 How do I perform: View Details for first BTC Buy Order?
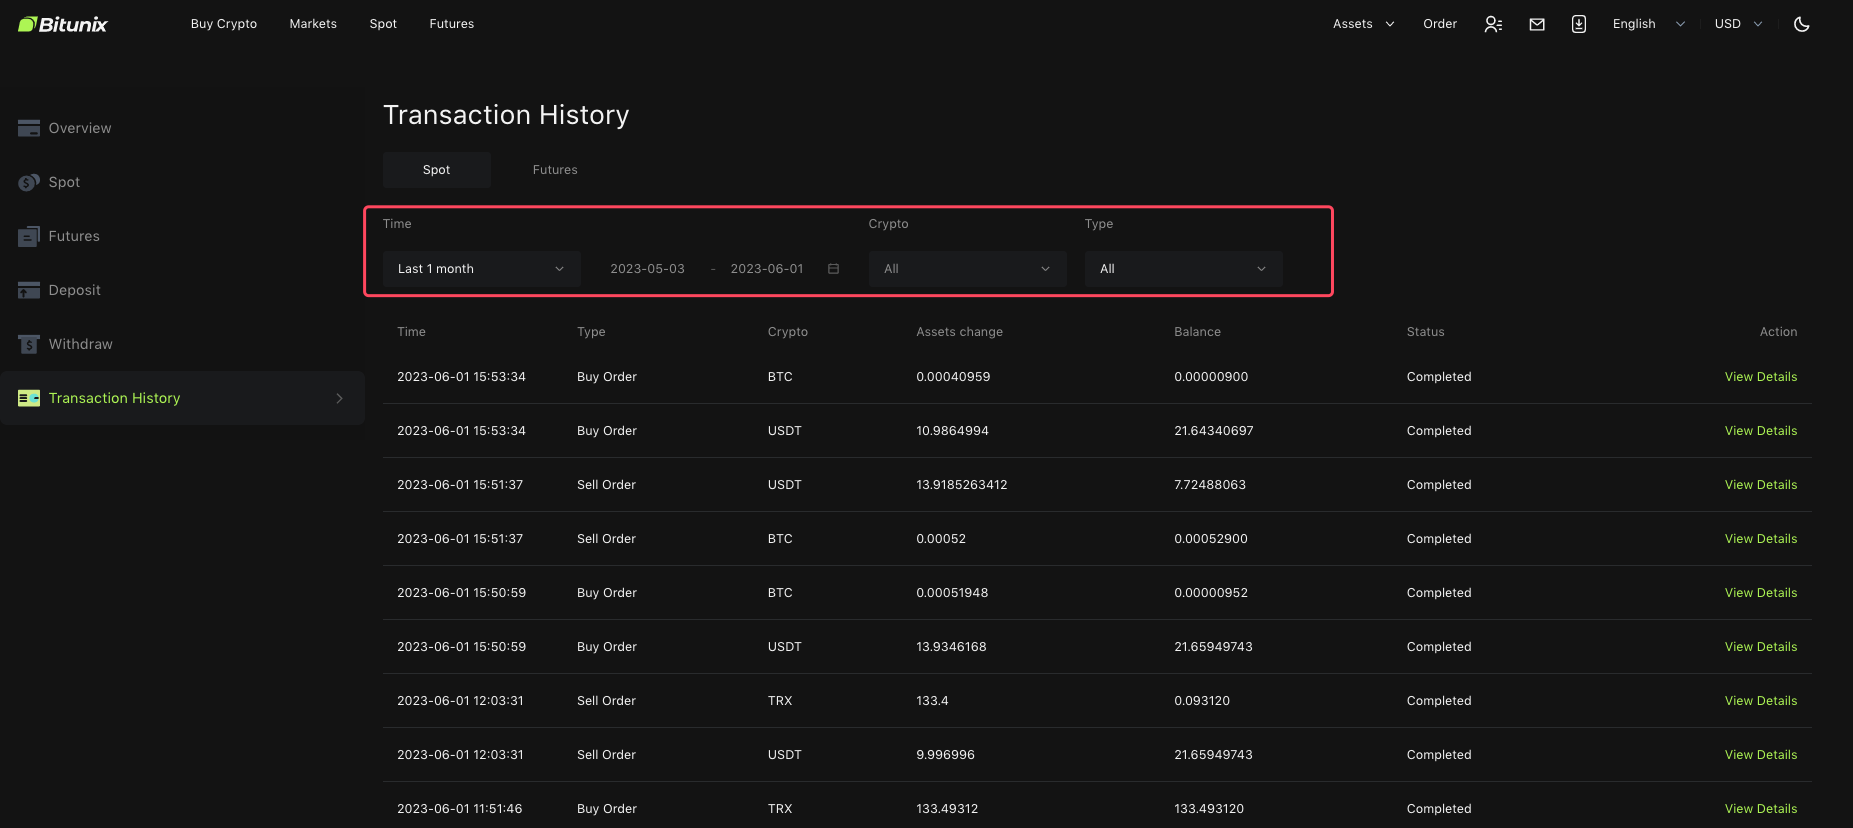[1760, 377]
